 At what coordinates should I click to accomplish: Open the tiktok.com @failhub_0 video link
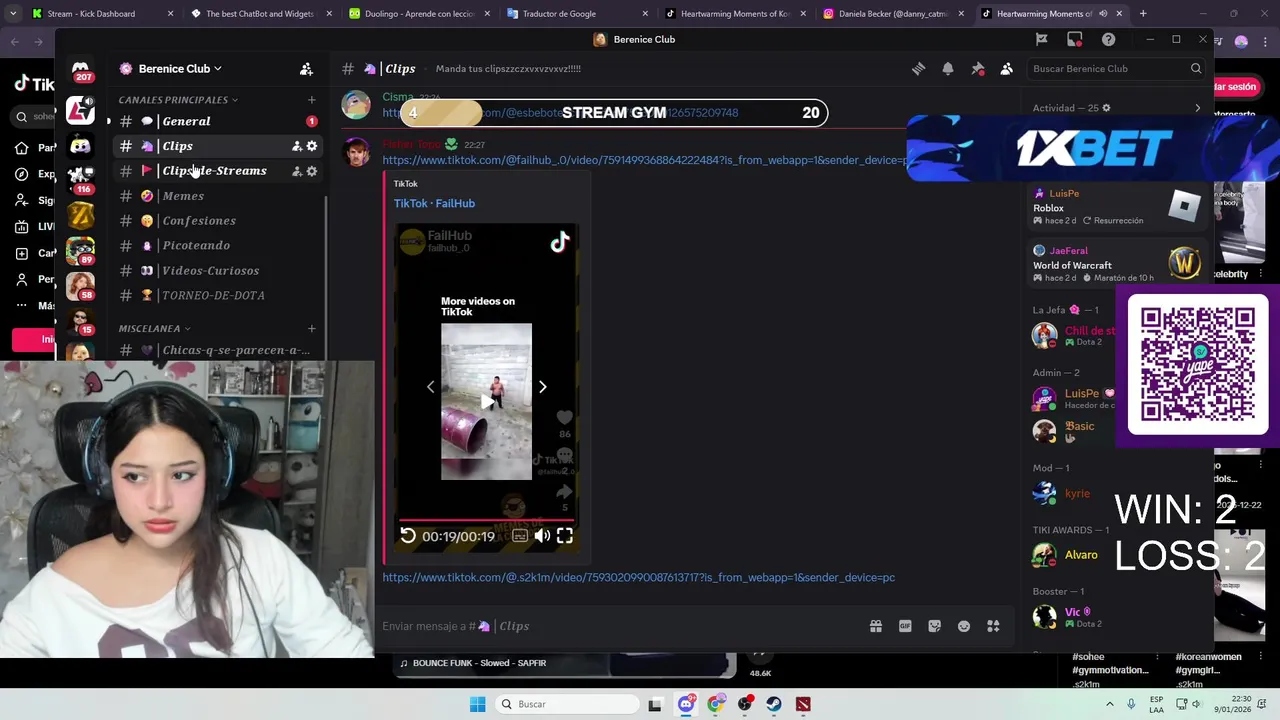(644, 160)
